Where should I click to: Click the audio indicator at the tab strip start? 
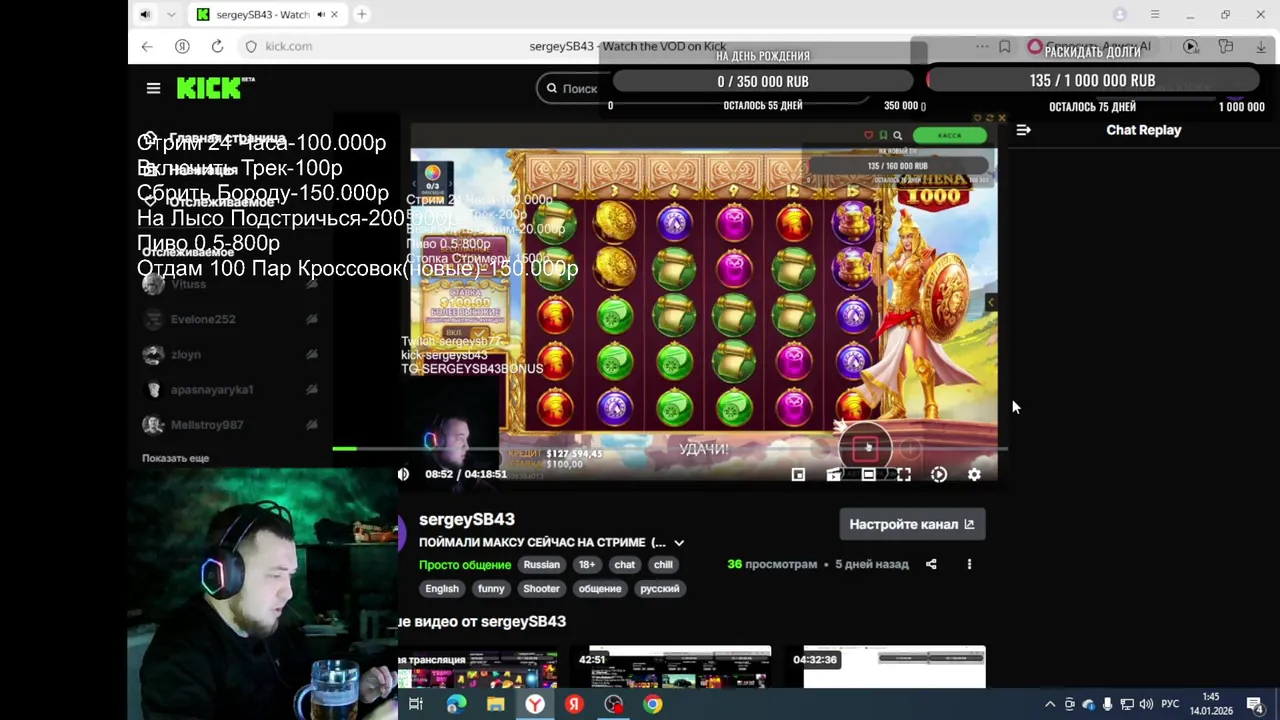[145, 14]
